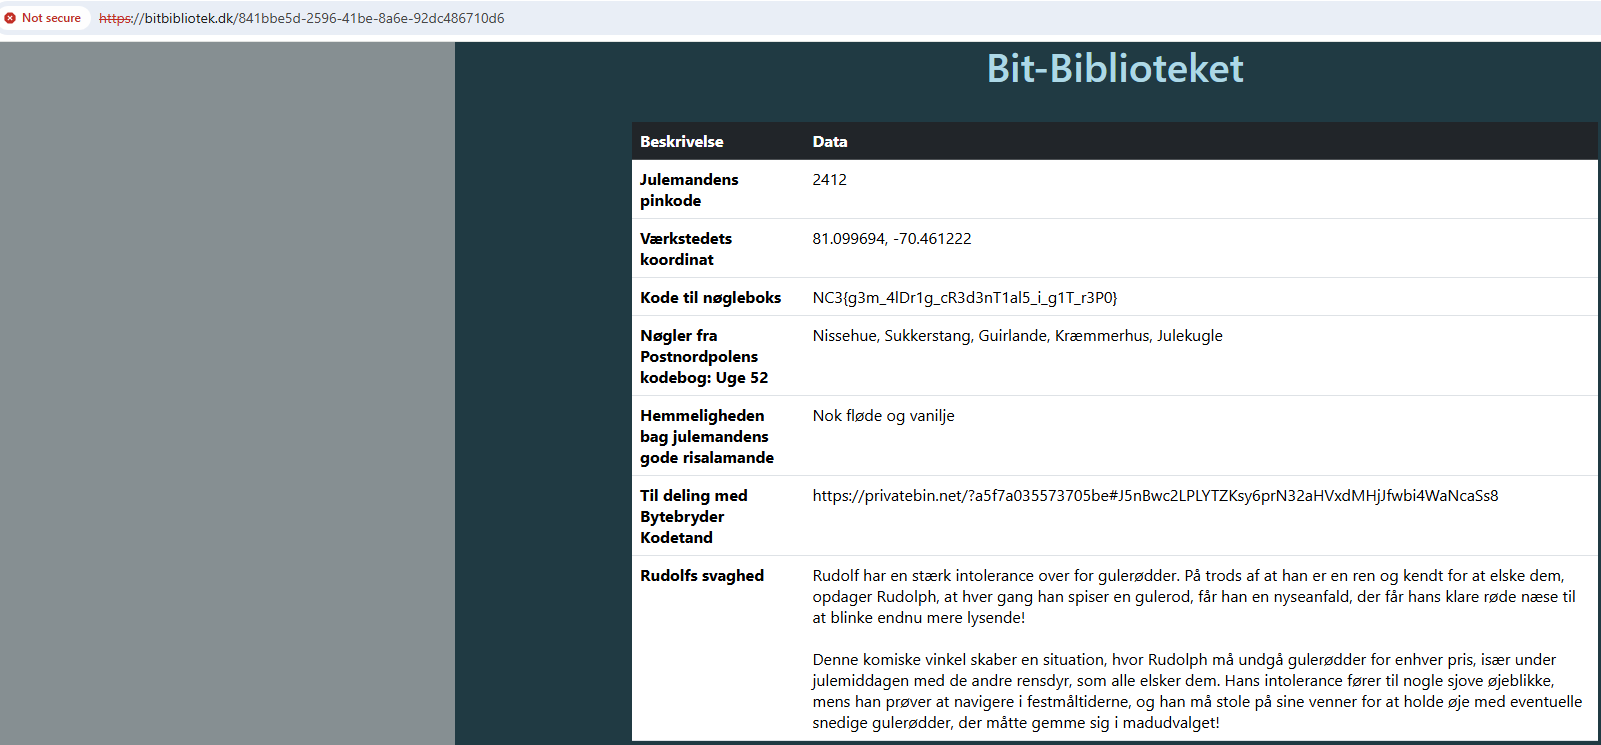Click the paragraph starting Denne komiske vinkel
This screenshot has height=745, width=1601.
tap(1196, 691)
